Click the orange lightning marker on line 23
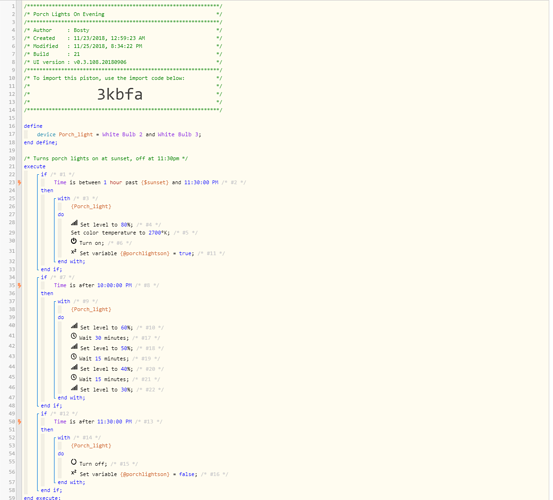Screen dimensions: 553x500 19,182
